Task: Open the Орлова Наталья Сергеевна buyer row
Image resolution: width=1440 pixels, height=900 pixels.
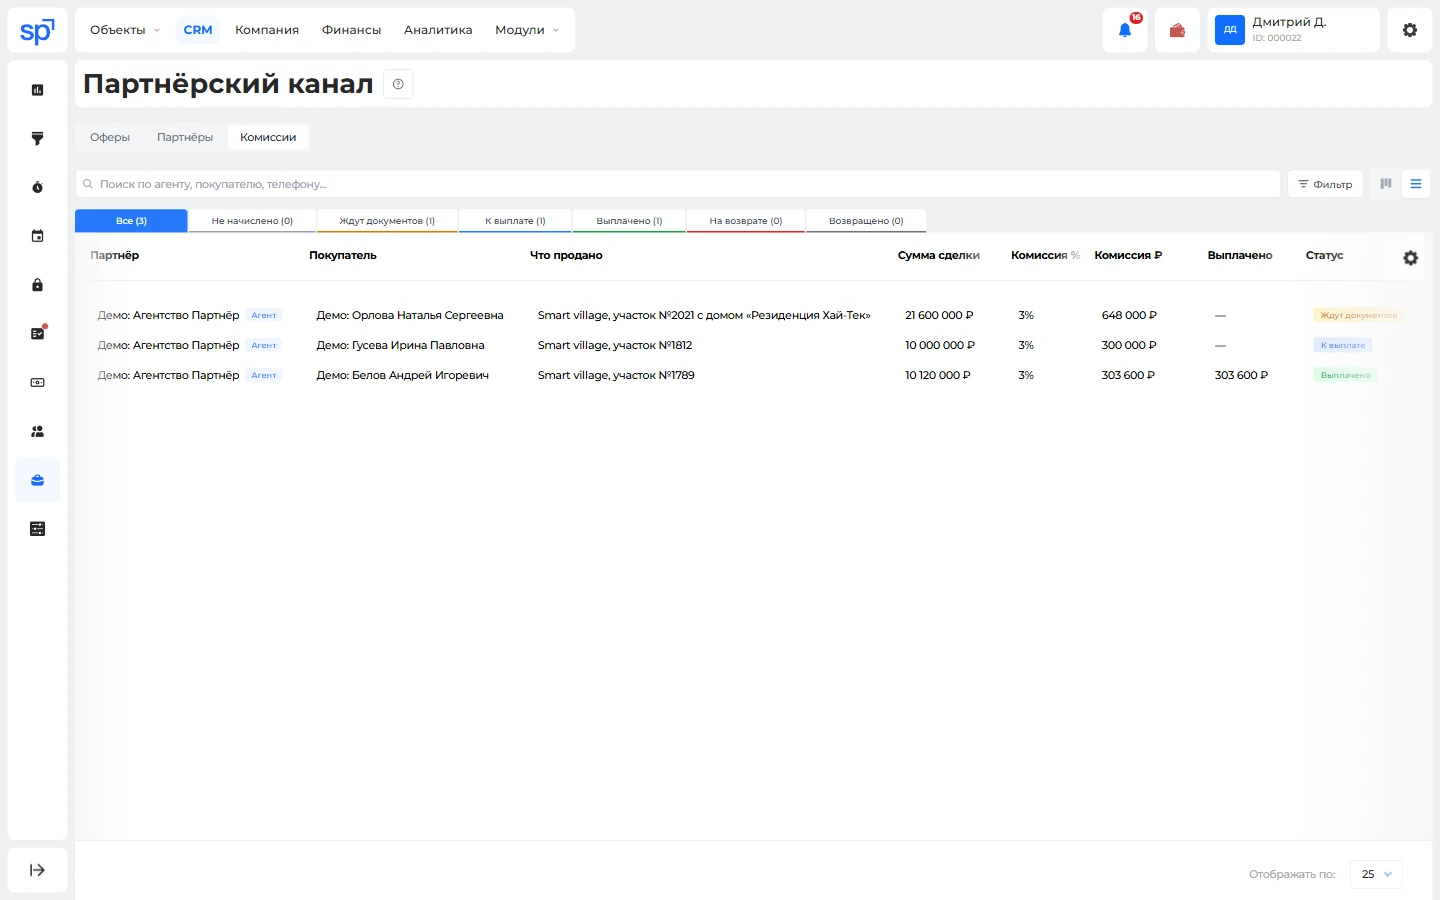Action: click(x=410, y=315)
